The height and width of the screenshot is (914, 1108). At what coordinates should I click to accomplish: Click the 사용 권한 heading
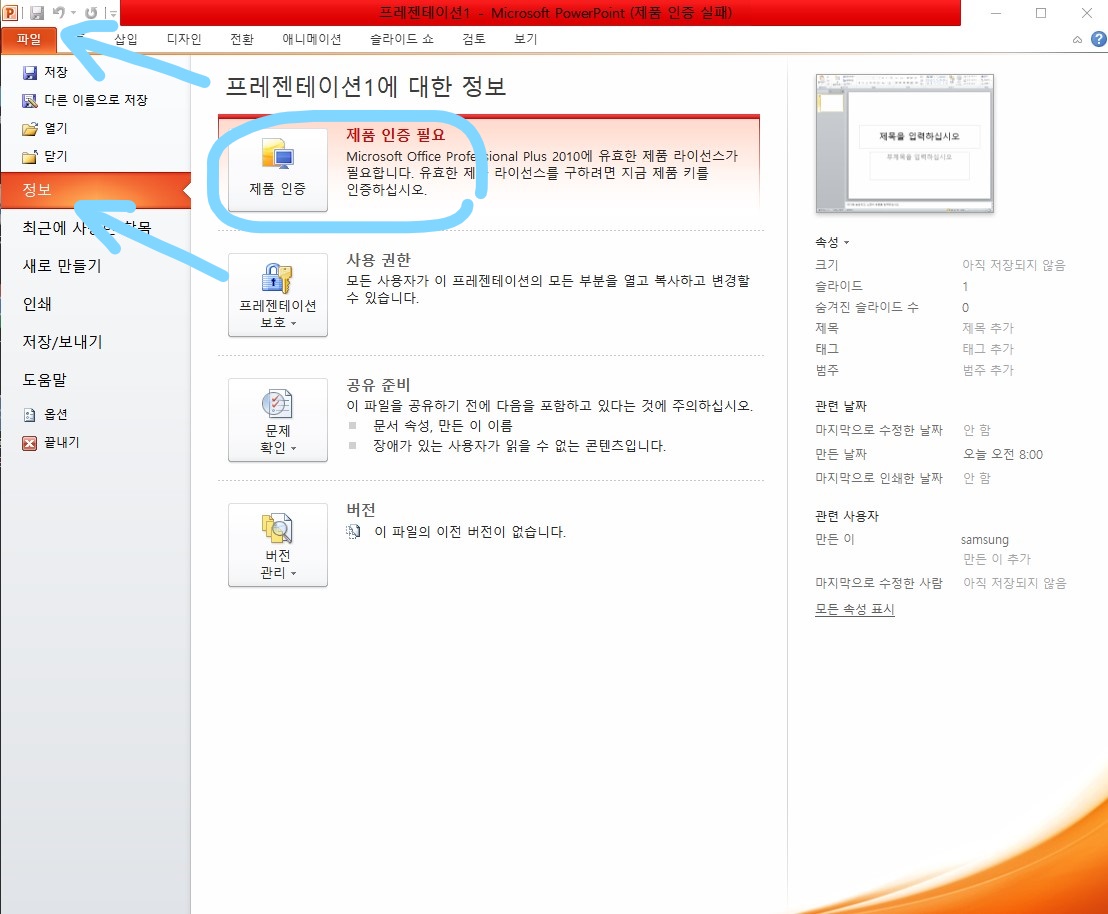[378, 260]
